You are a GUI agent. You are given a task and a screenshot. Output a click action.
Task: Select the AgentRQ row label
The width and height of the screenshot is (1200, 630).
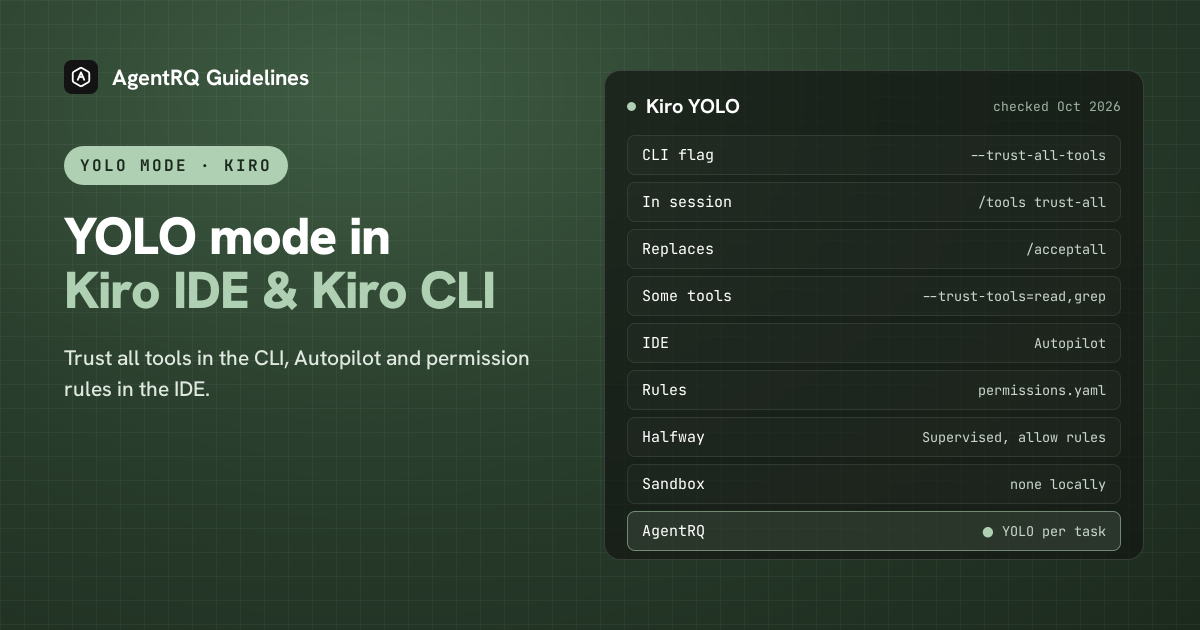673,531
